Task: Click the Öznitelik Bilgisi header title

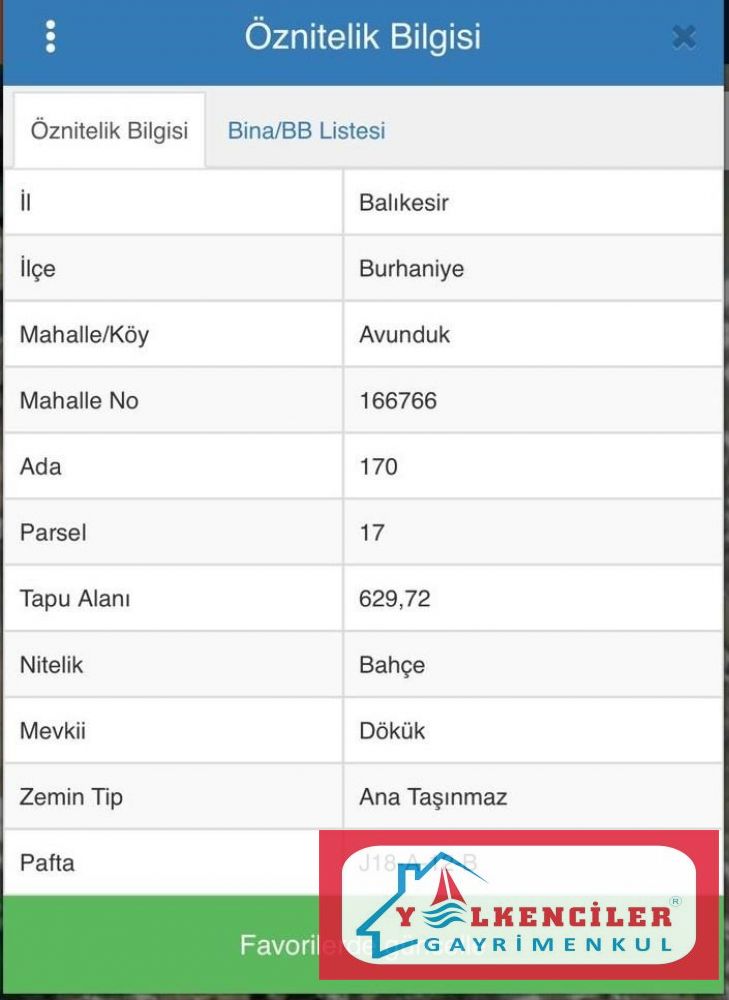Action: click(363, 37)
